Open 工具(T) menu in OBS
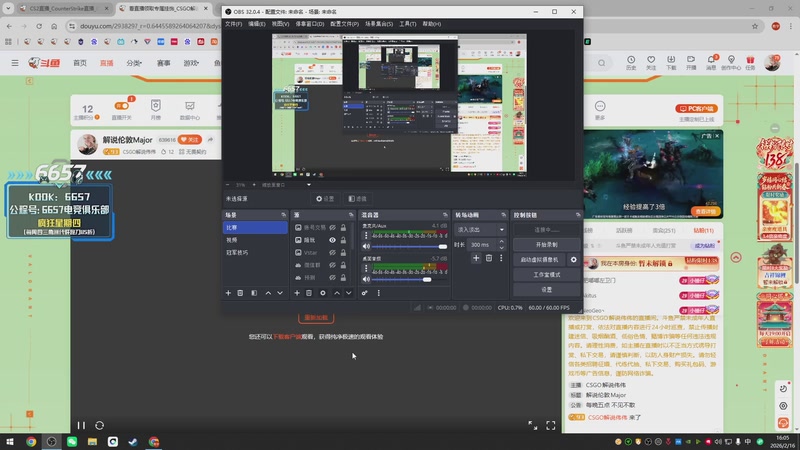Screen dimensions: 800x450 (408, 24)
